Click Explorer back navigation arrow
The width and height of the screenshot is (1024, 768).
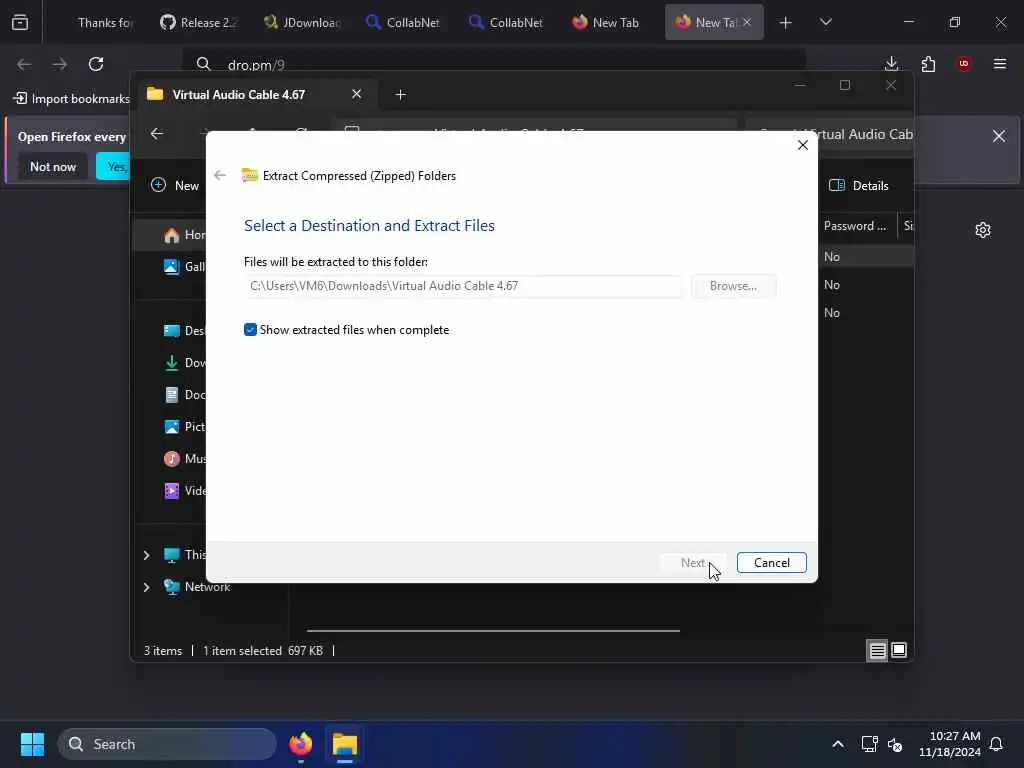pos(157,134)
